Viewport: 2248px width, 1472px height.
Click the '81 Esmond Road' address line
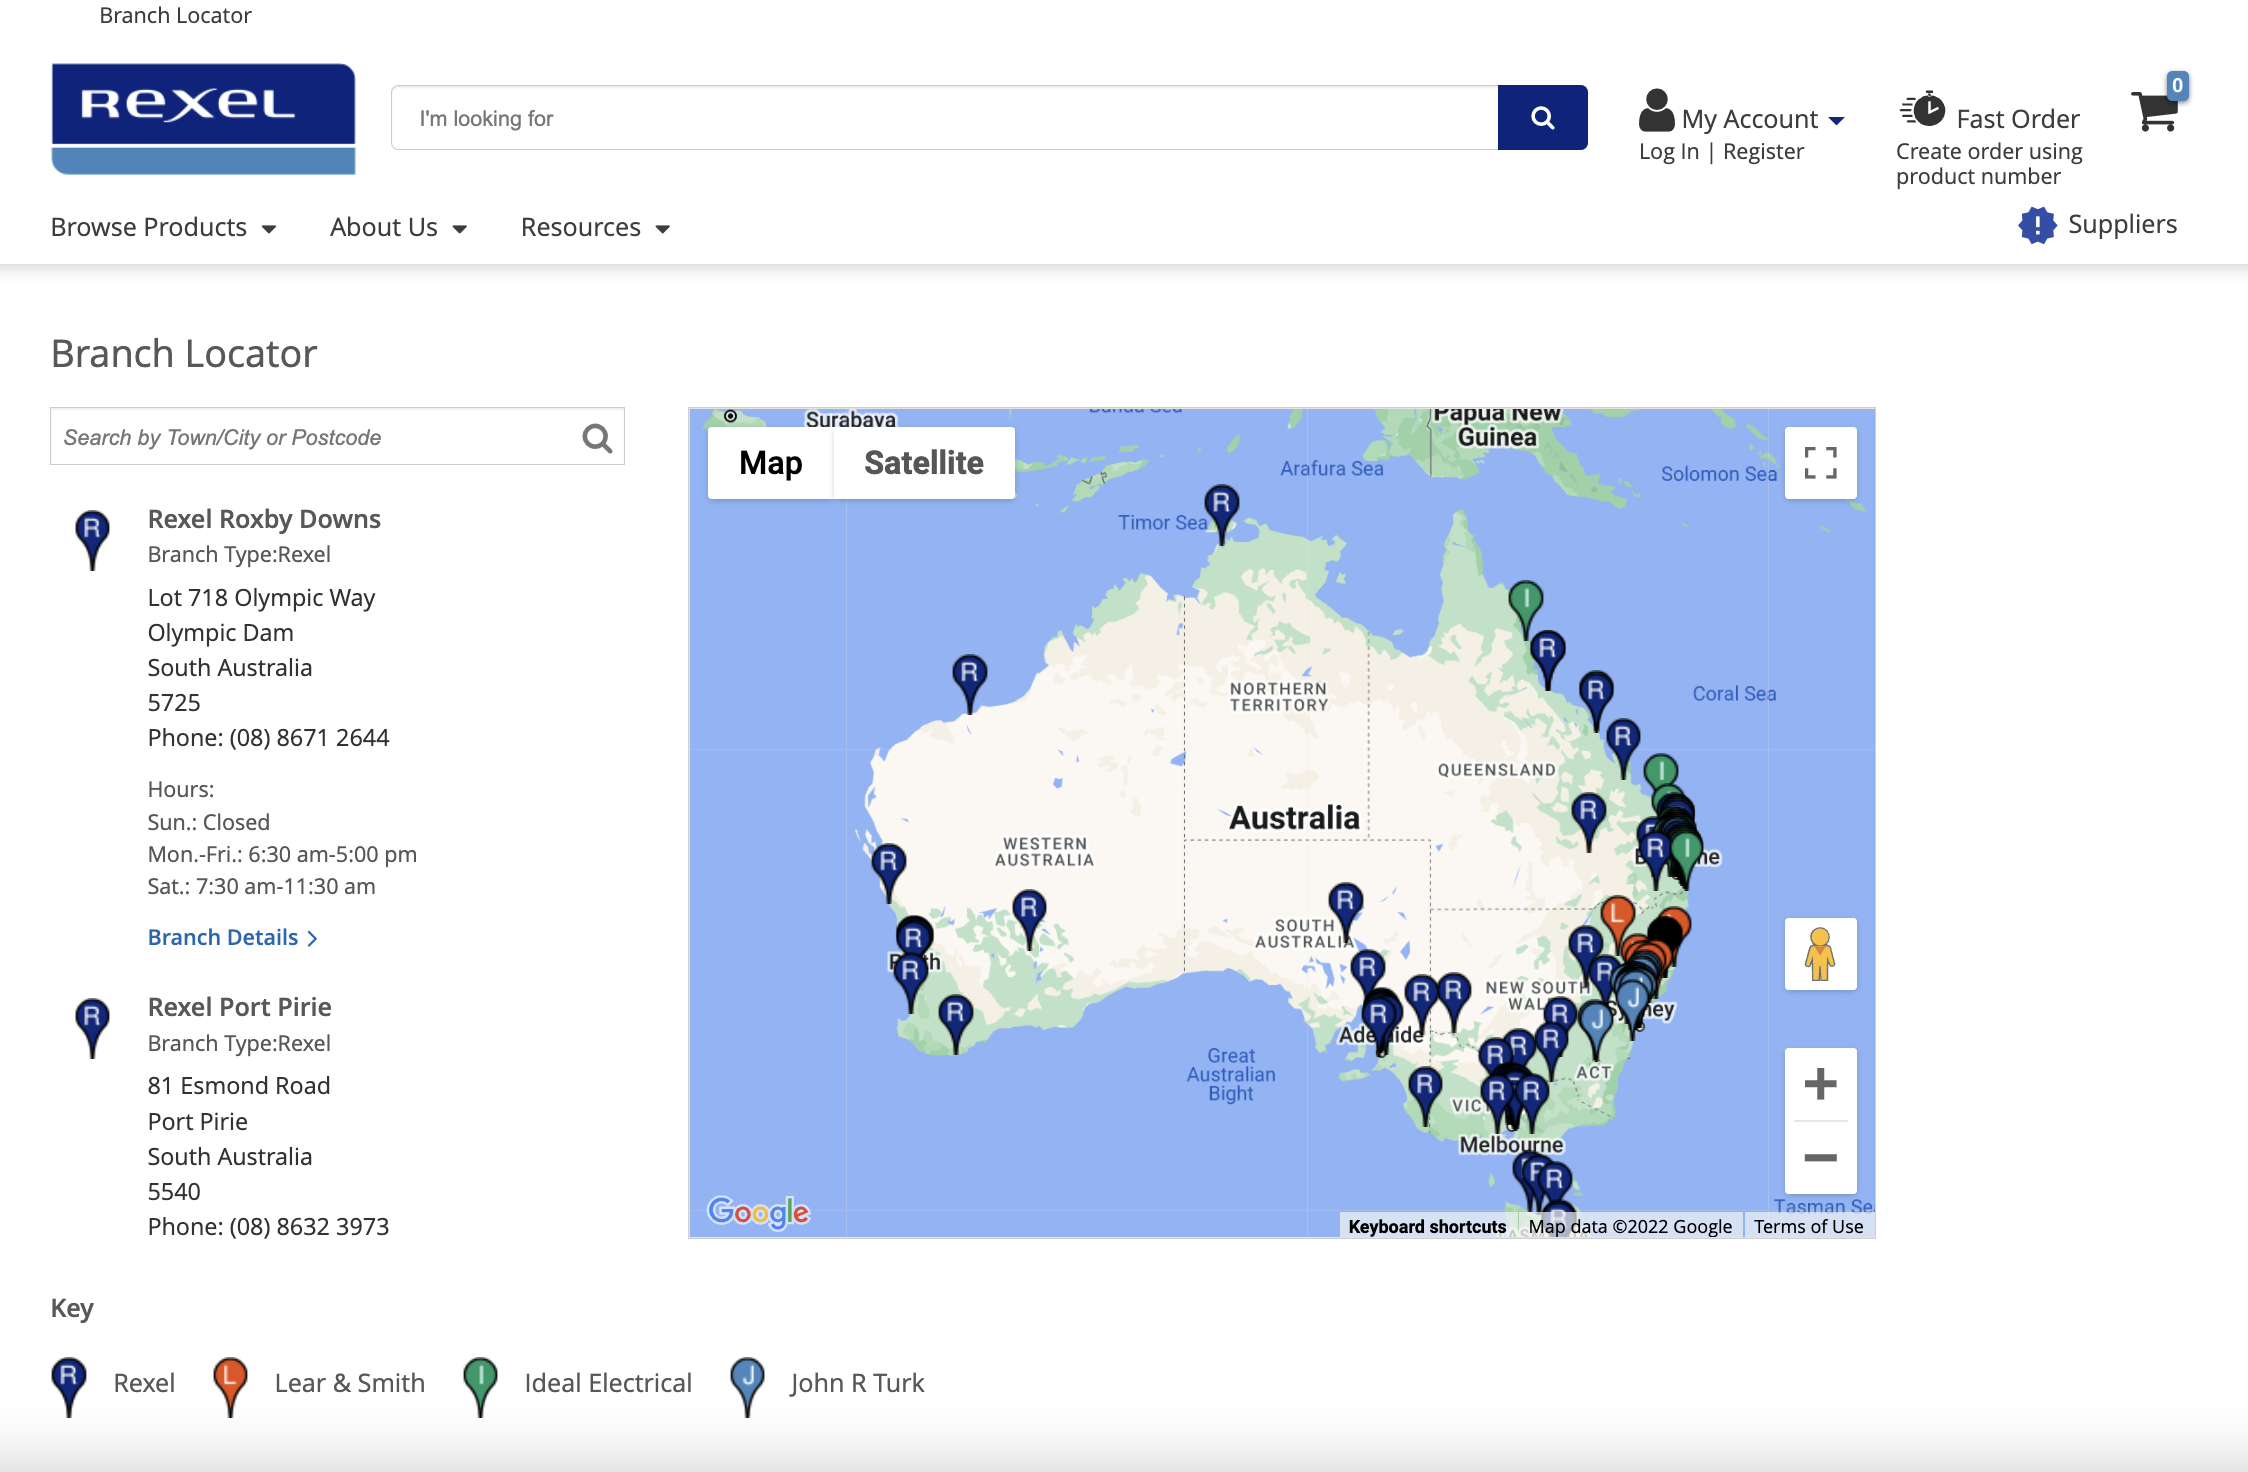pos(239,1086)
